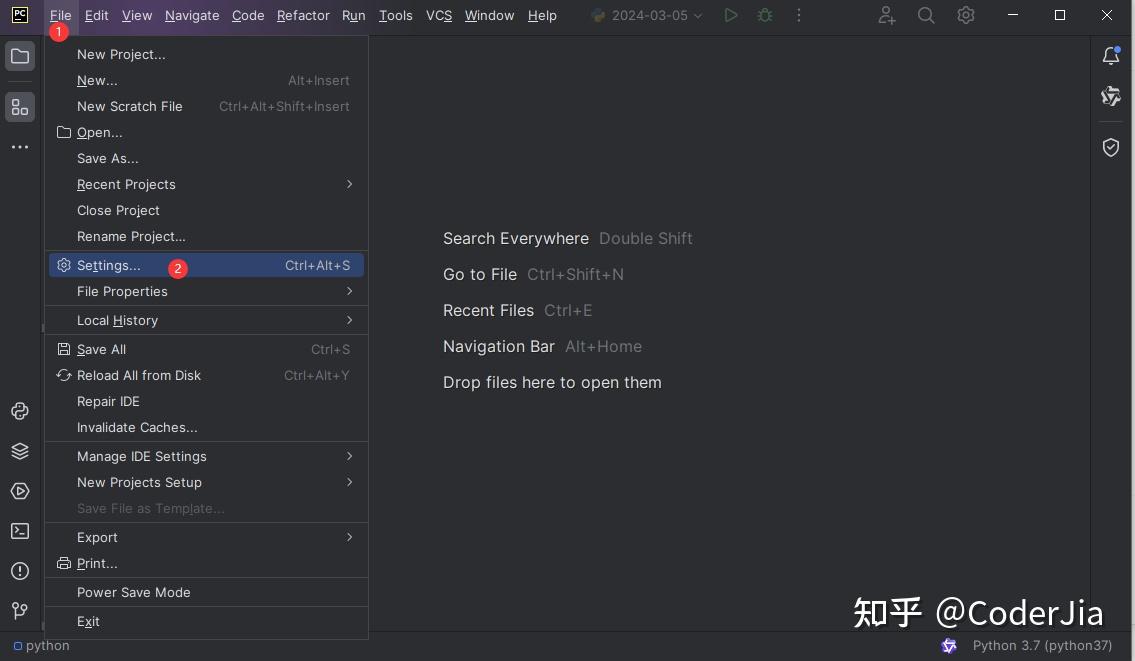Open the Python Console icon in sidebar
The height and width of the screenshot is (661, 1135).
pos(20,411)
